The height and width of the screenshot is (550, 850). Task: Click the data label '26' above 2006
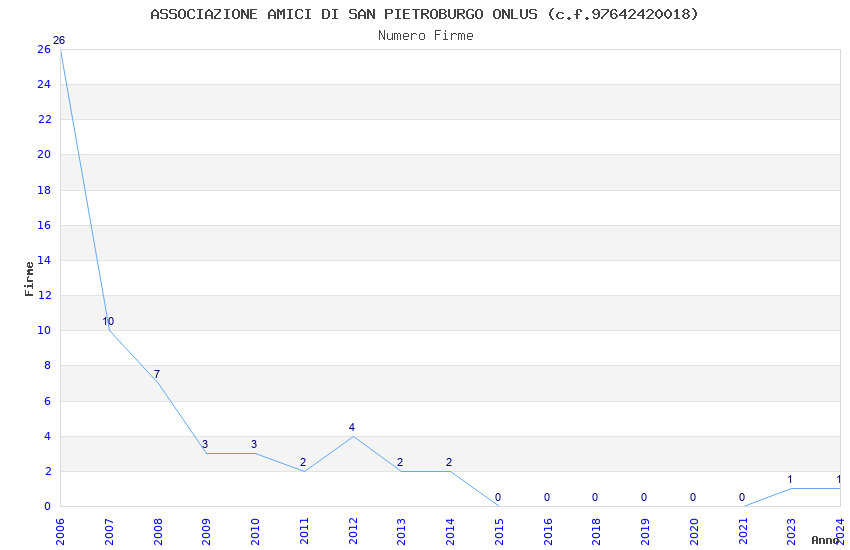(x=59, y=40)
